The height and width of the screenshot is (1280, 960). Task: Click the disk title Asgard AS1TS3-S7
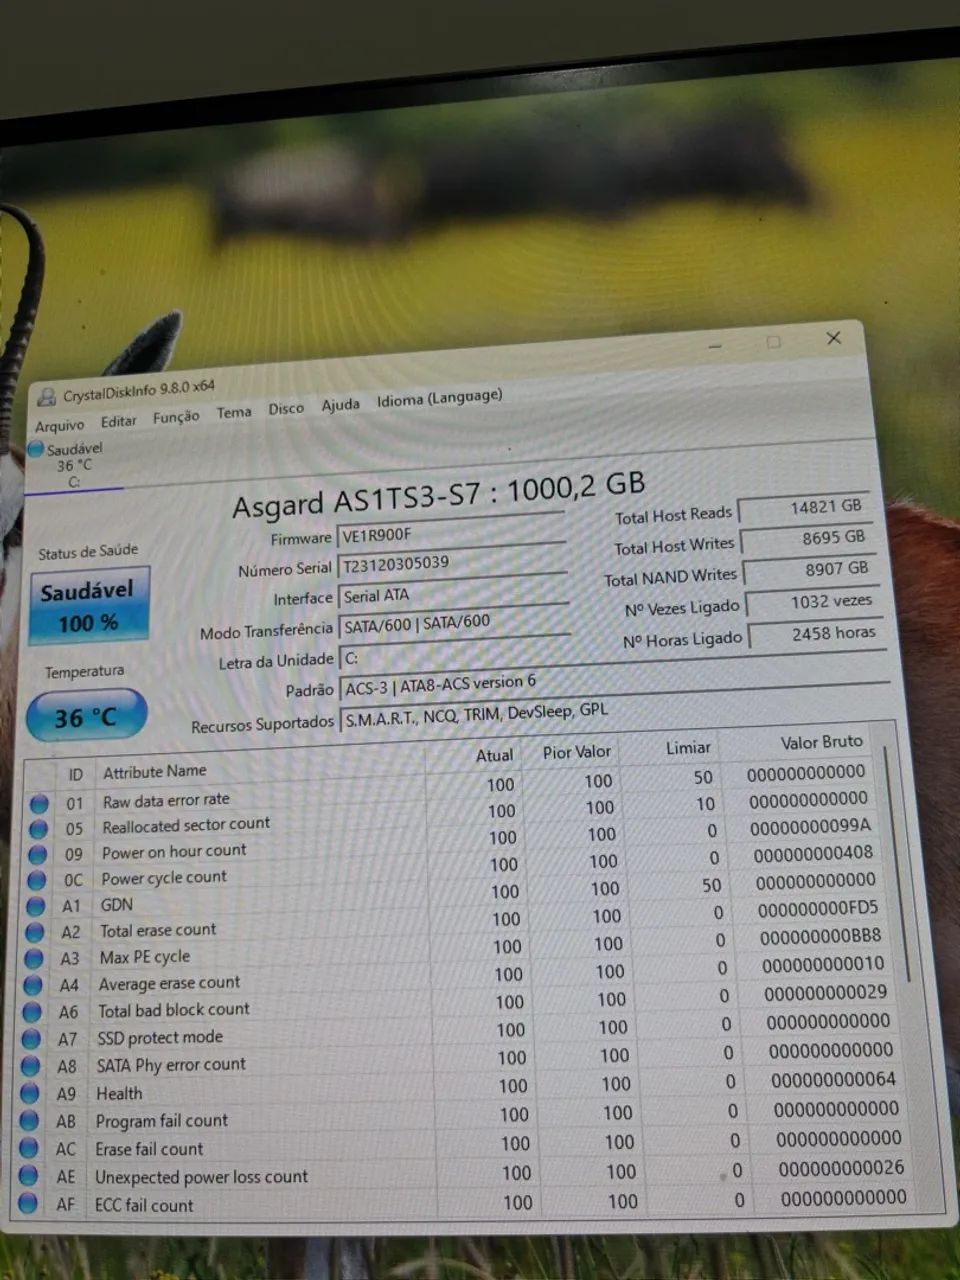438,494
